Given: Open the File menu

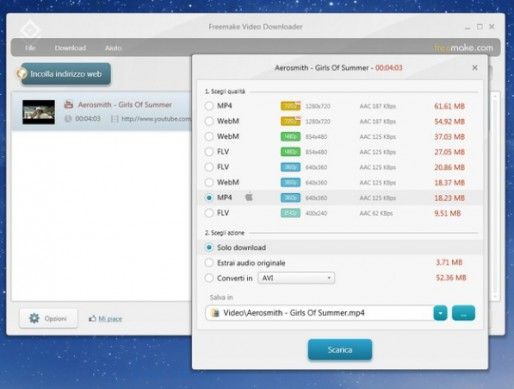Looking at the screenshot, I should point(30,48).
